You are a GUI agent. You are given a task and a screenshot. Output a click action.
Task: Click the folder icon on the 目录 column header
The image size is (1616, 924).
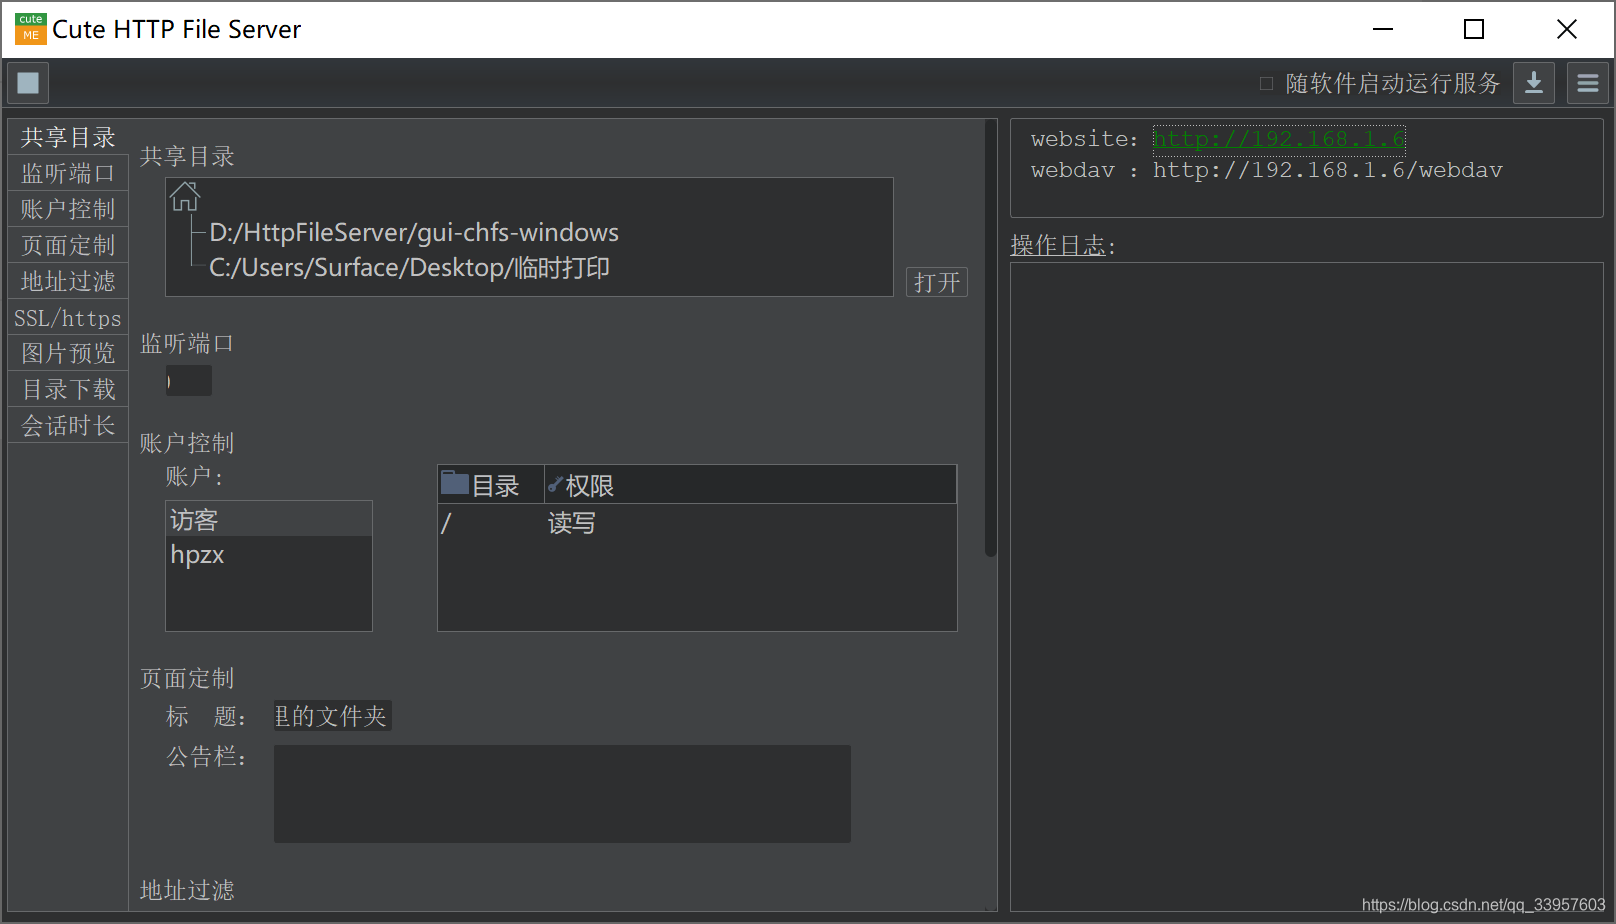pyautogui.click(x=456, y=483)
